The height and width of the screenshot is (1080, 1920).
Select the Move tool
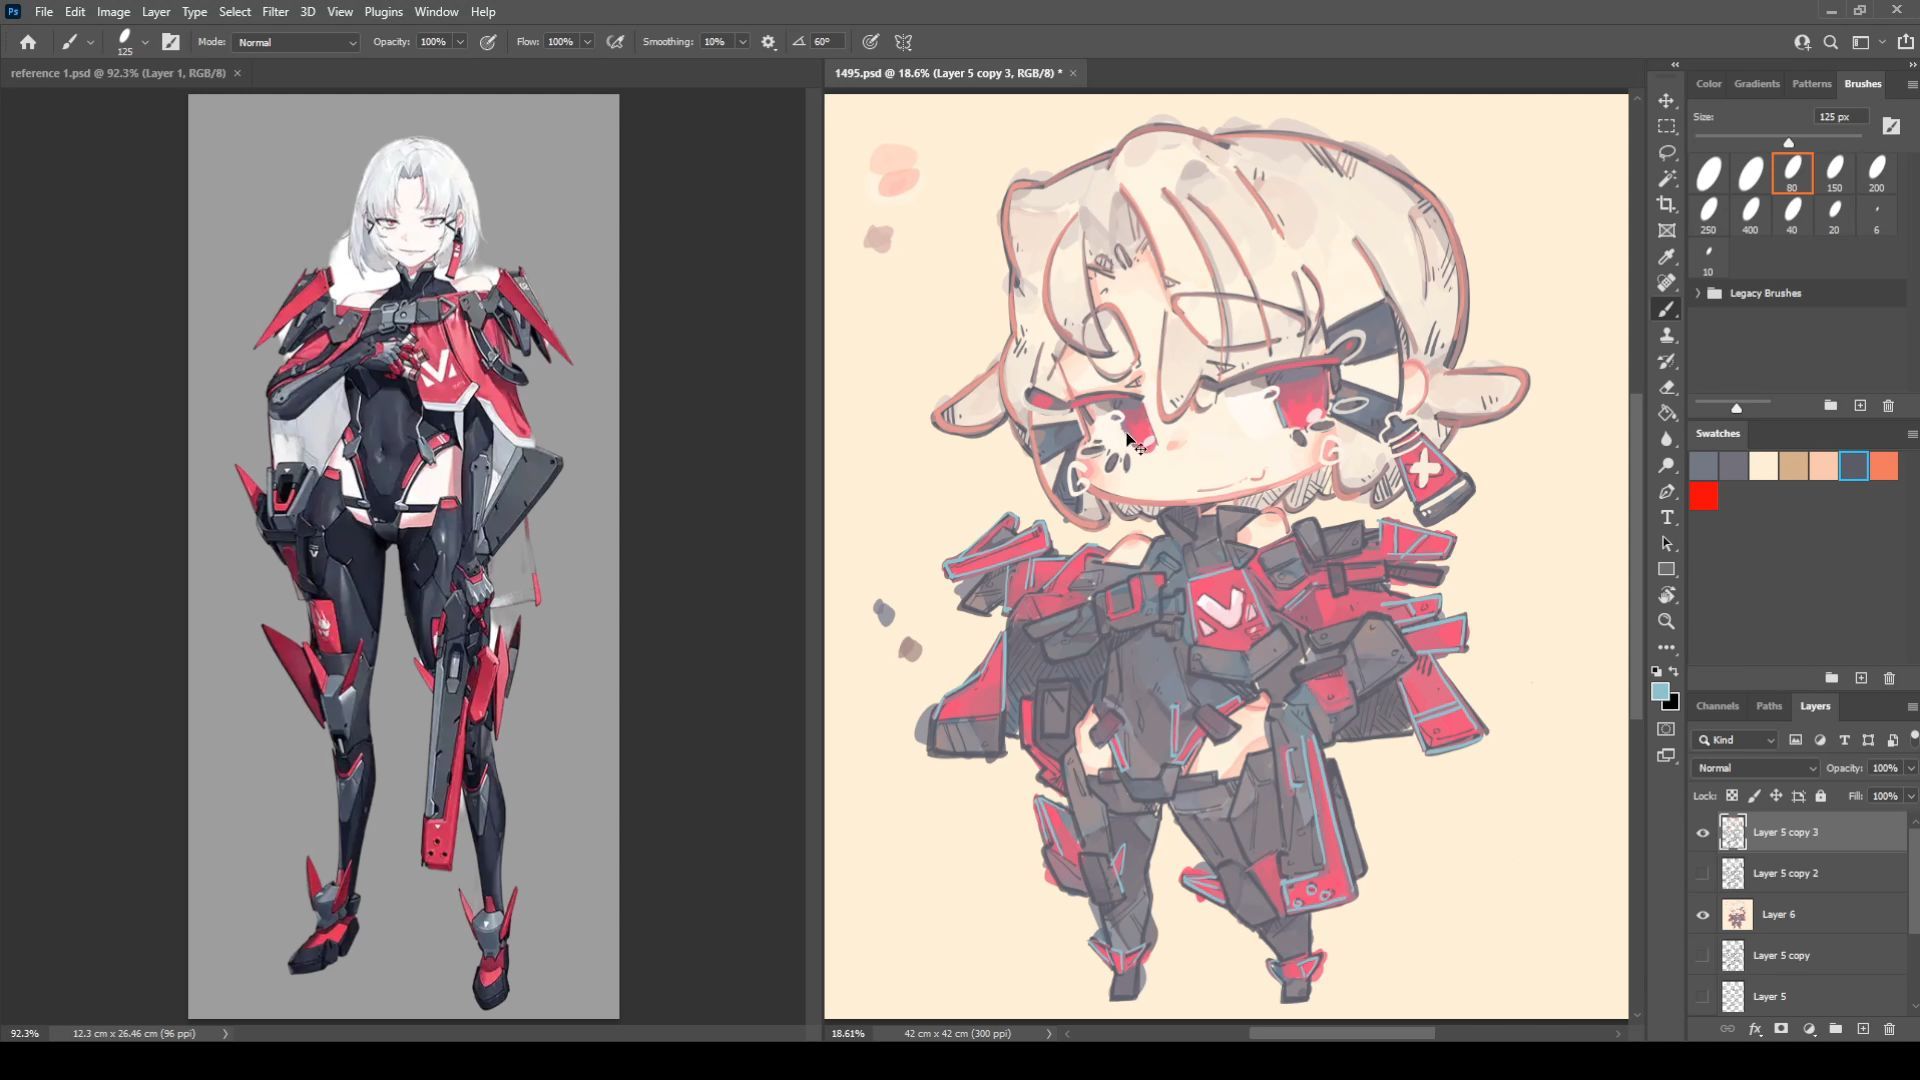coord(1666,101)
